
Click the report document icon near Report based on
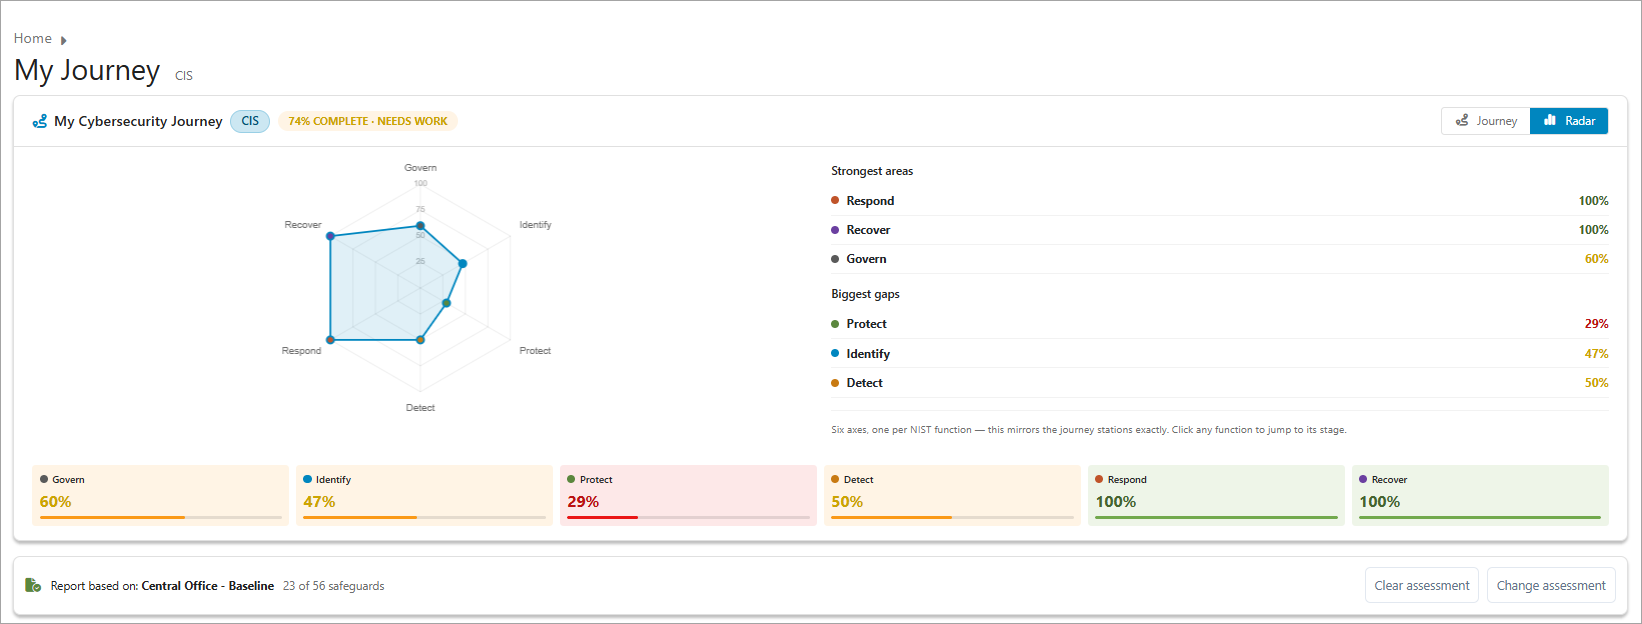(x=33, y=585)
